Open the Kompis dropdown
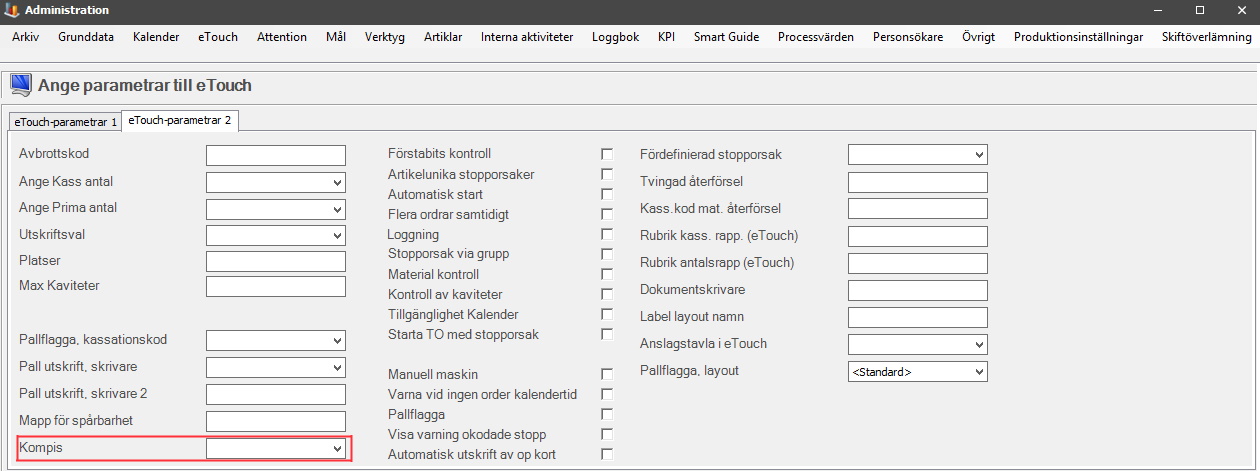 276,449
